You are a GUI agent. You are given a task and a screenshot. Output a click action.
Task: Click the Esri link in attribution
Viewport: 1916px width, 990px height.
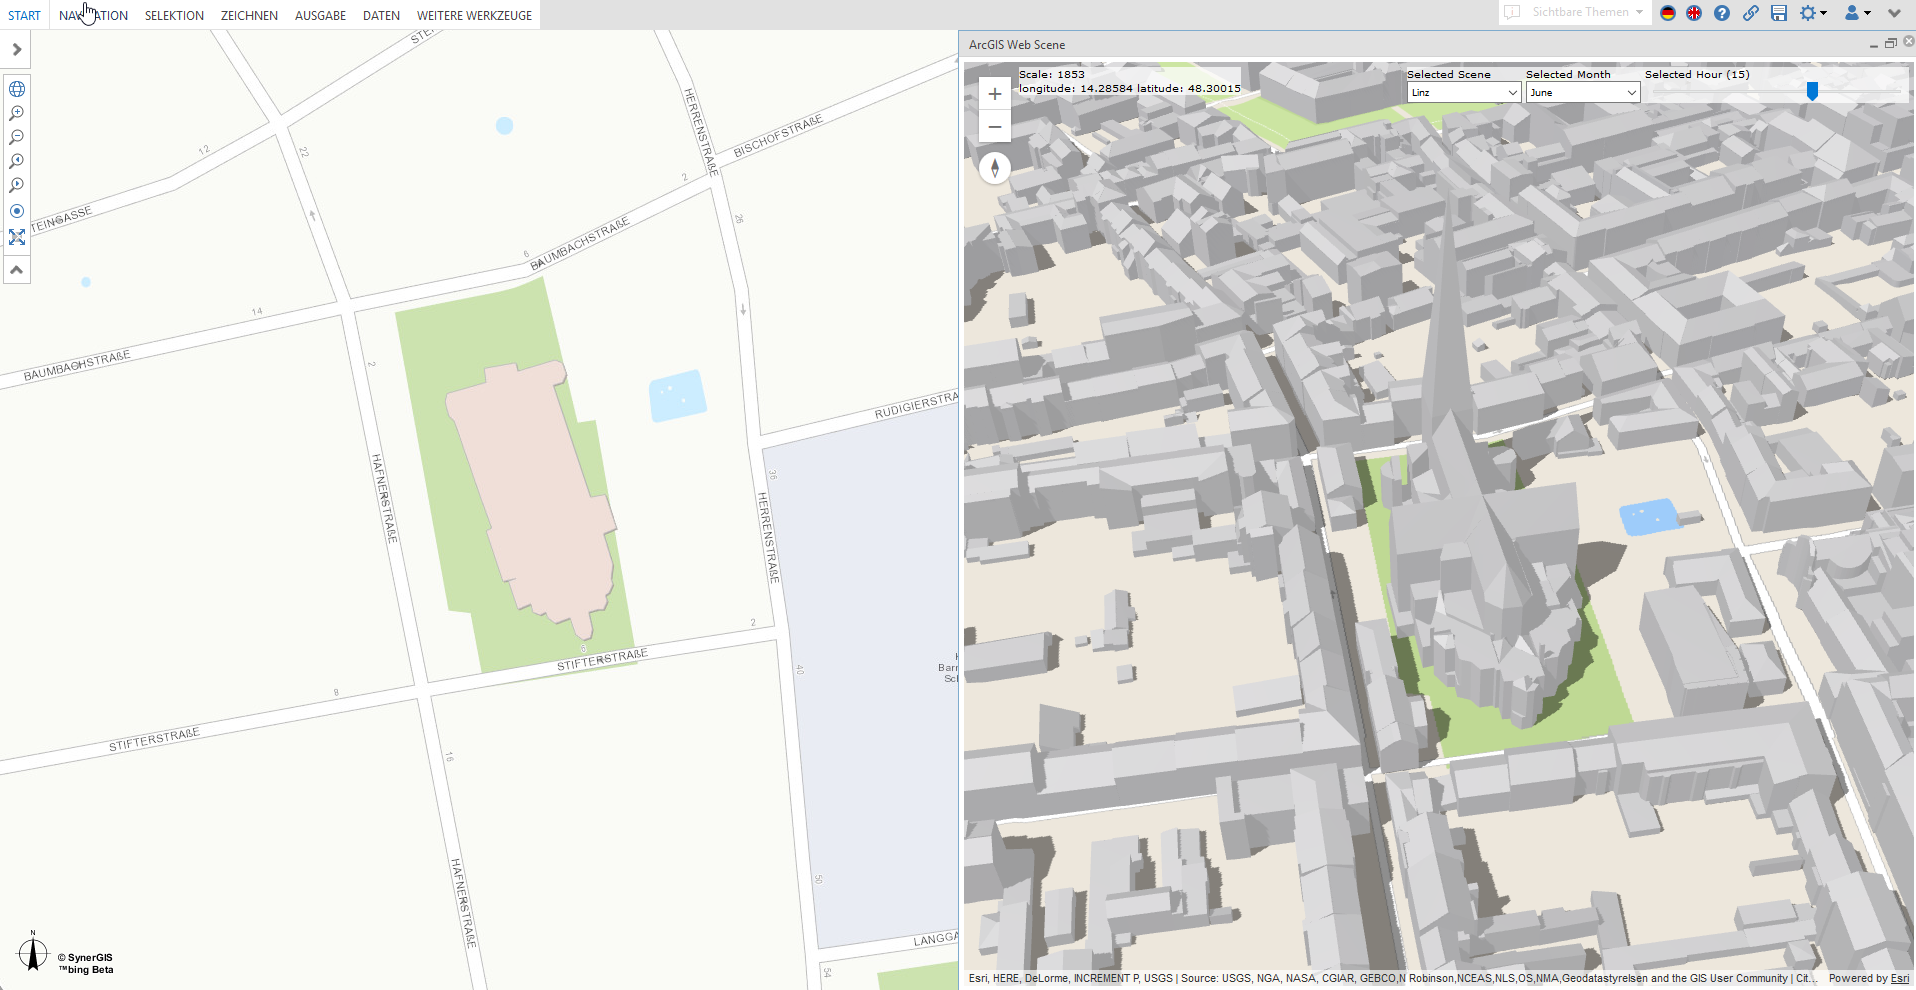click(1899, 978)
